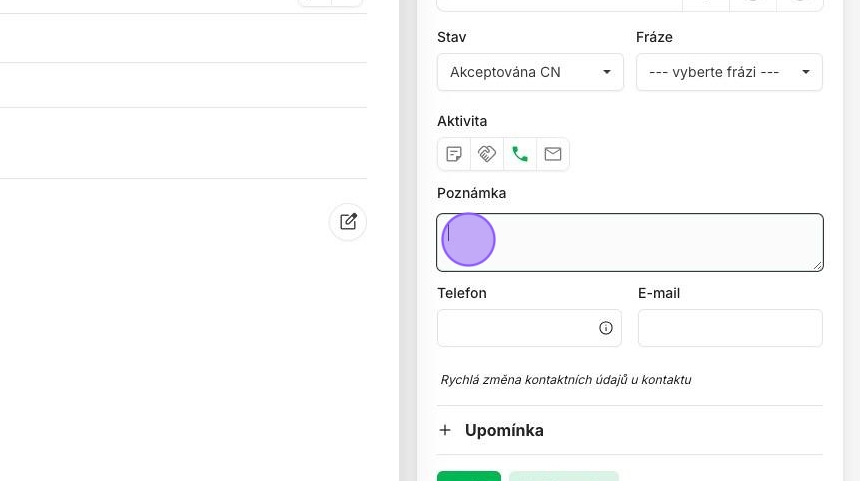This screenshot has width=860, height=481.
Task: Grab the Poznámka textarea resize handle
Action: coord(818,266)
